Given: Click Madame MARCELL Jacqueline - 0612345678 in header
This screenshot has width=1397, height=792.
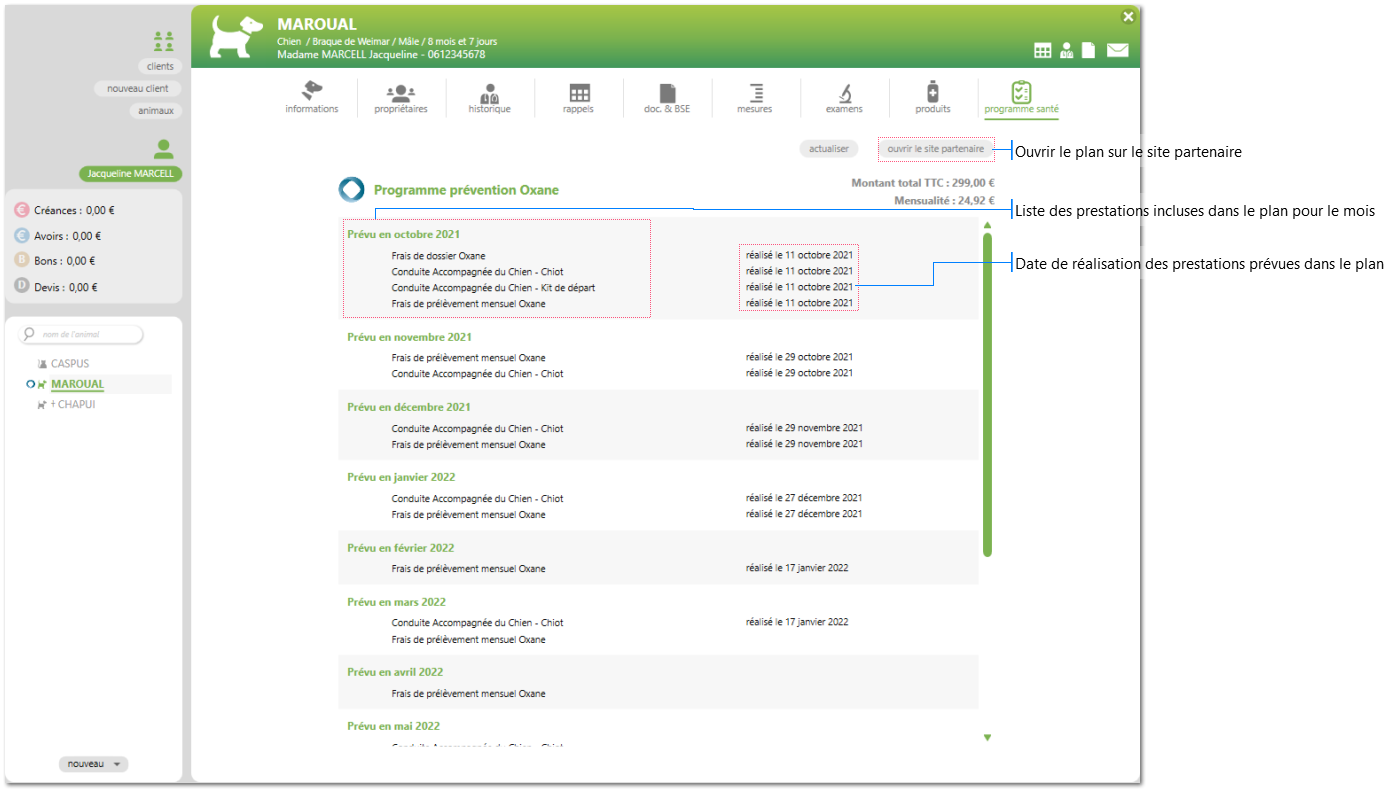Looking at the screenshot, I should [x=381, y=55].
